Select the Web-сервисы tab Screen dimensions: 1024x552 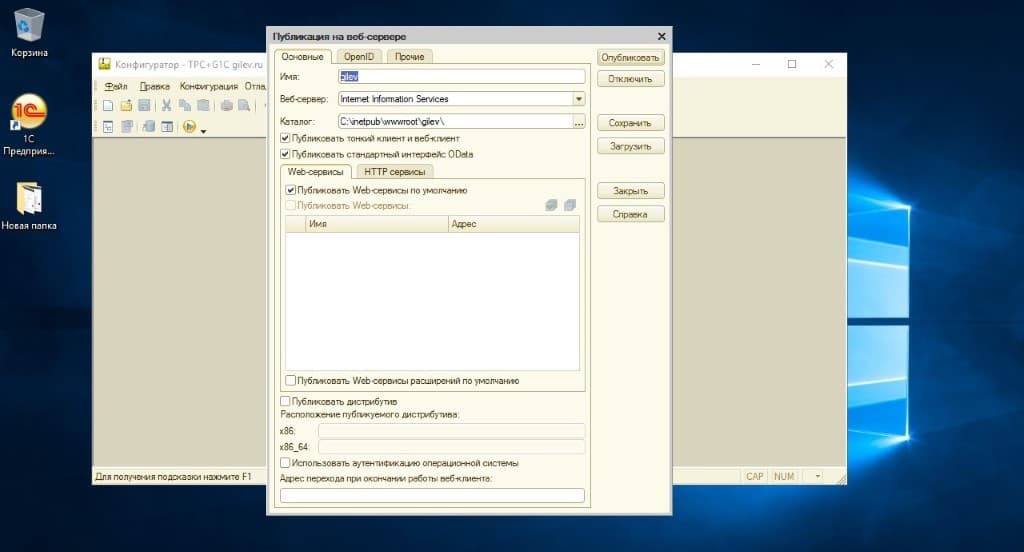point(315,172)
